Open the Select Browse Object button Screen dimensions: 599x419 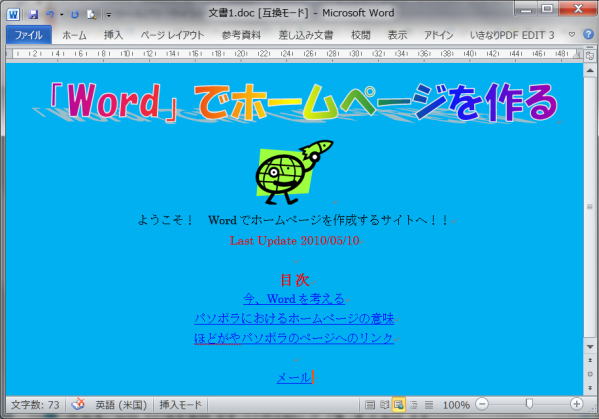590,374
